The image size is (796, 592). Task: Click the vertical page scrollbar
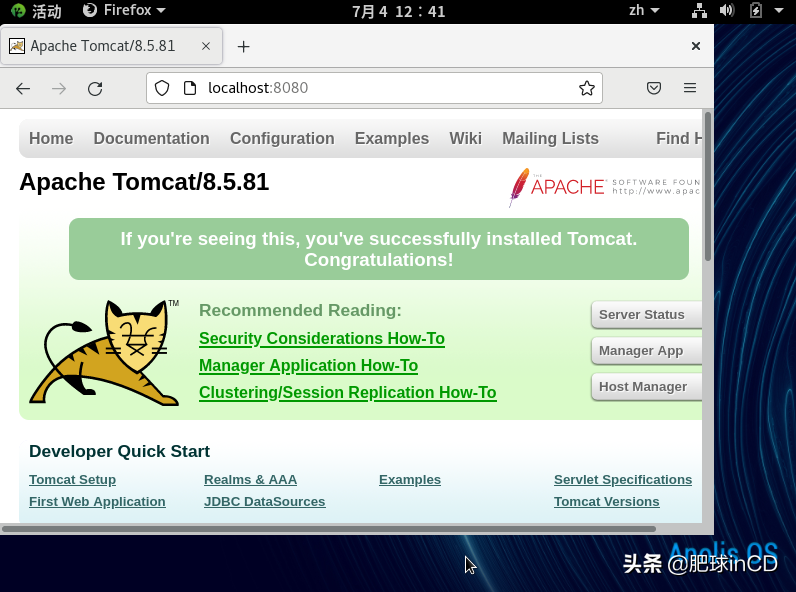(708, 187)
